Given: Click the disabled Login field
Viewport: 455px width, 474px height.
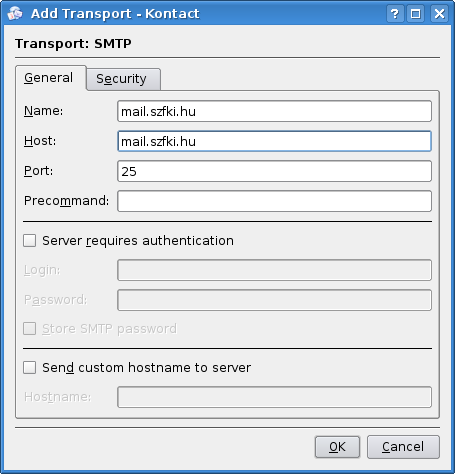Looking at the screenshot, I should pos(274,270).
